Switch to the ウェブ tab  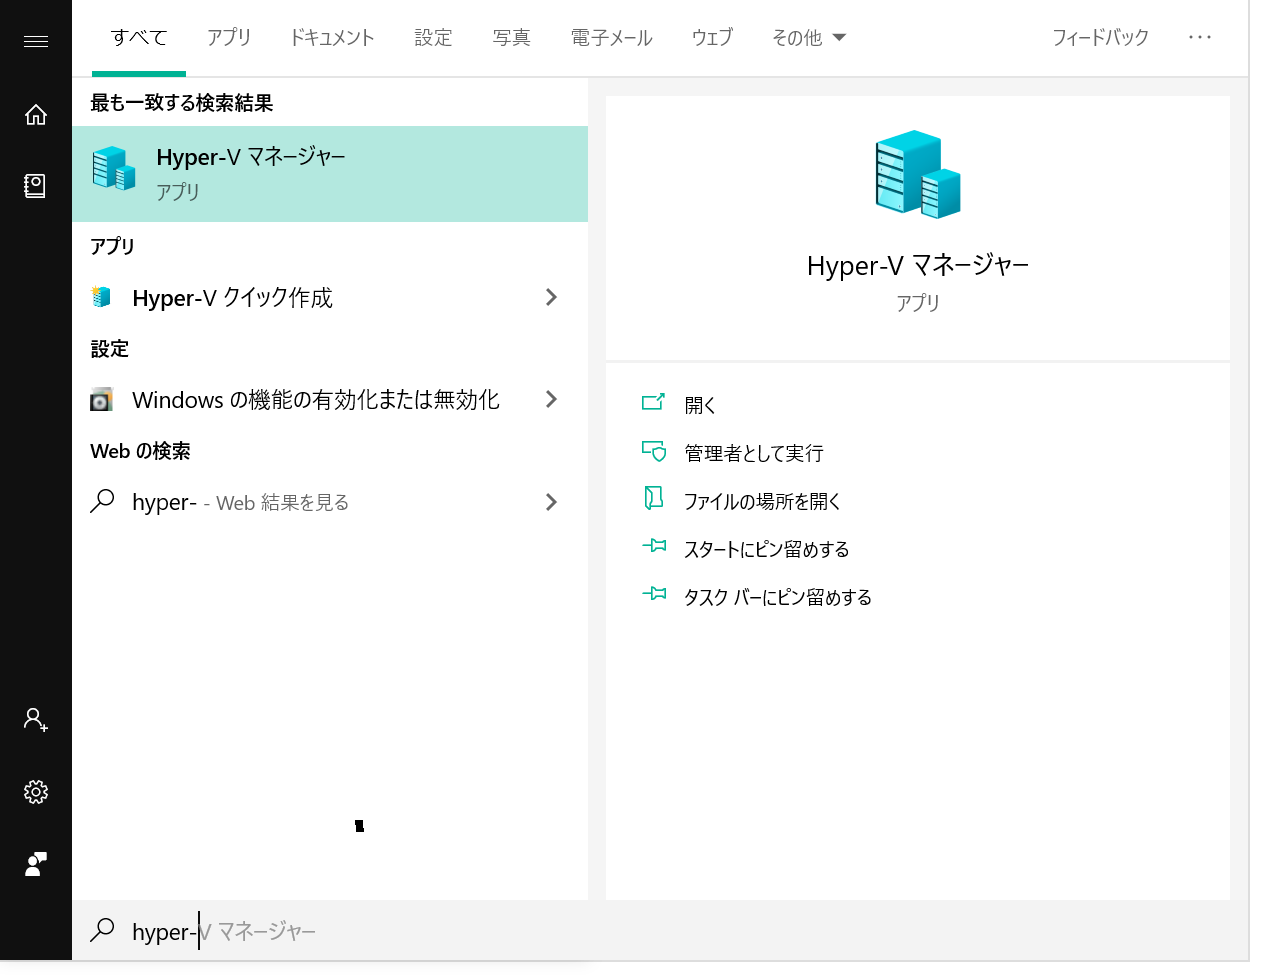tap(712, 38)
